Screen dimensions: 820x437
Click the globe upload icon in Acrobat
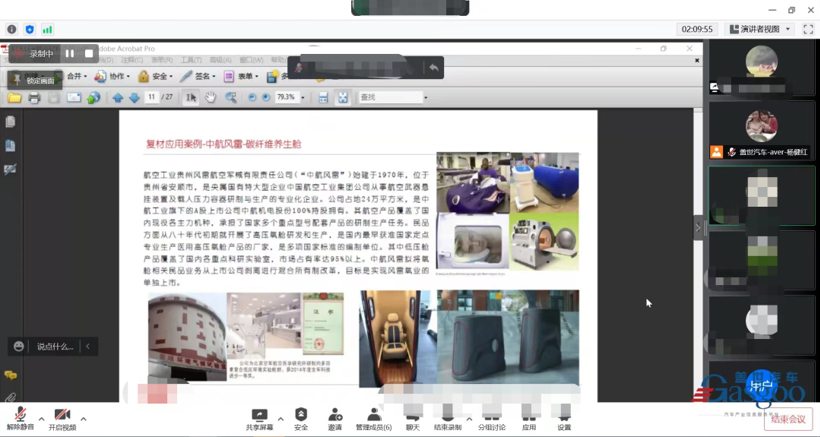click(94, 98)
